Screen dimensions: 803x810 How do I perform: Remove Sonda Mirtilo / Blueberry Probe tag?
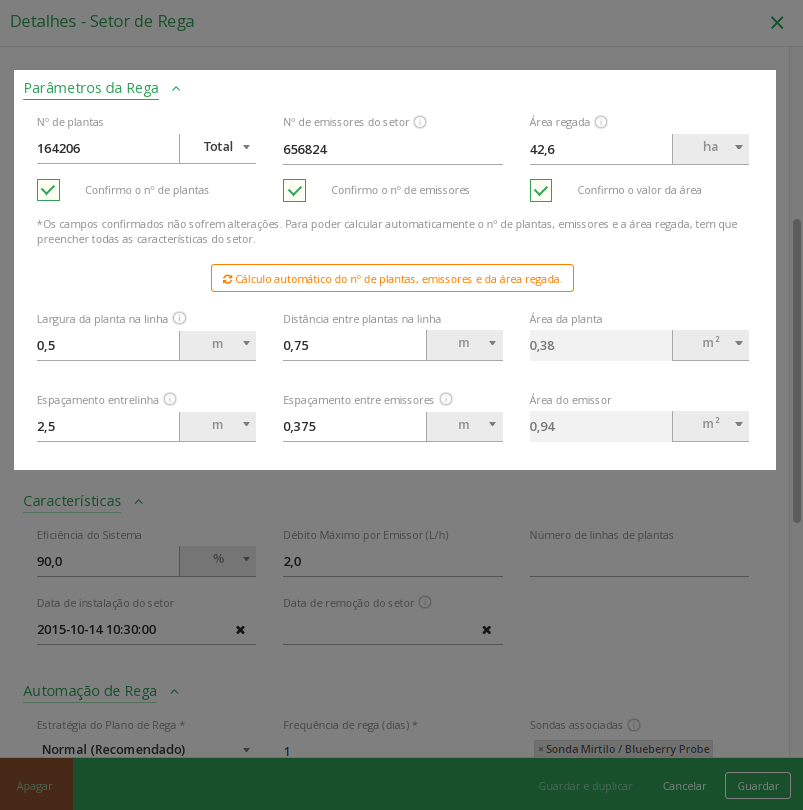coord(541,749)
